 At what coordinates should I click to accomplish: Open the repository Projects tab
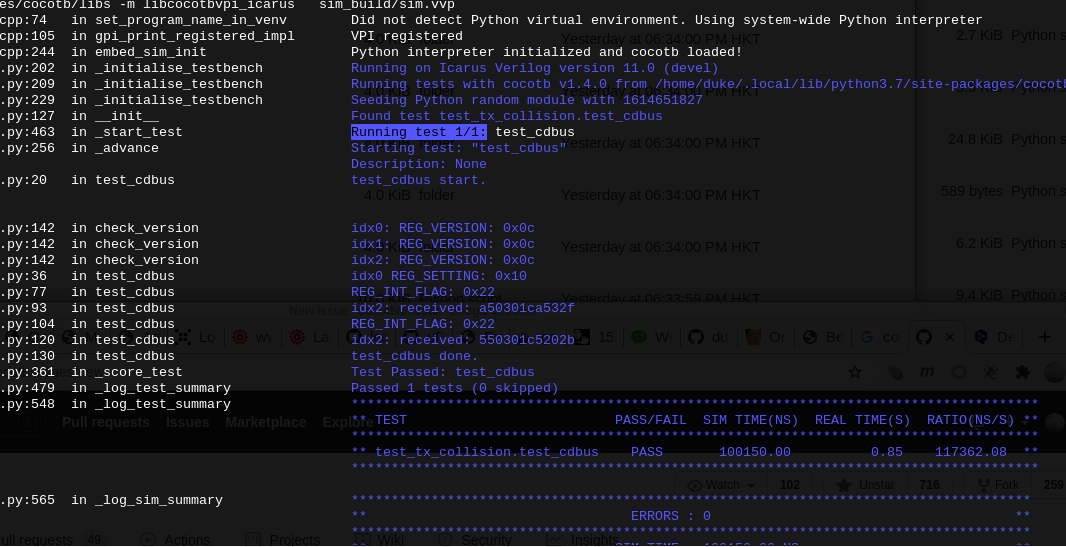(282, 540)
